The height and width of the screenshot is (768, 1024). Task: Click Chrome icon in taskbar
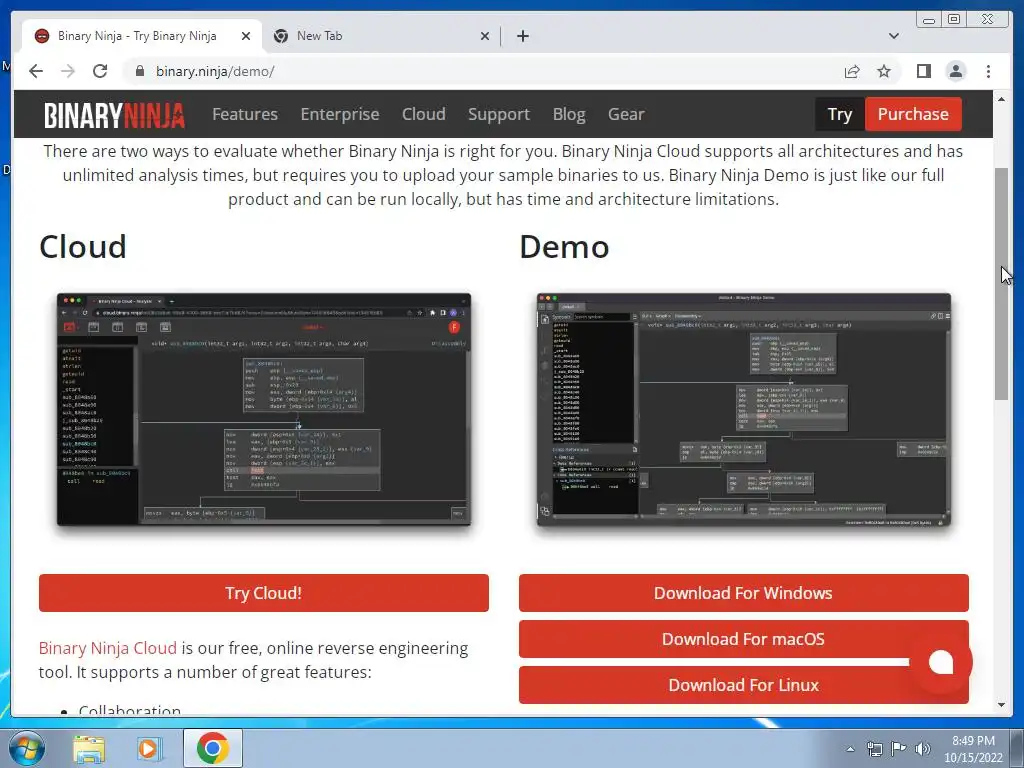(x=212, y=748)
